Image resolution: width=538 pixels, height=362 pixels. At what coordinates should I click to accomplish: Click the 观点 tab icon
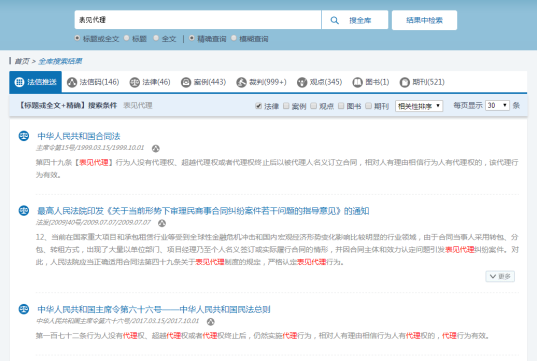click(302, 82)
